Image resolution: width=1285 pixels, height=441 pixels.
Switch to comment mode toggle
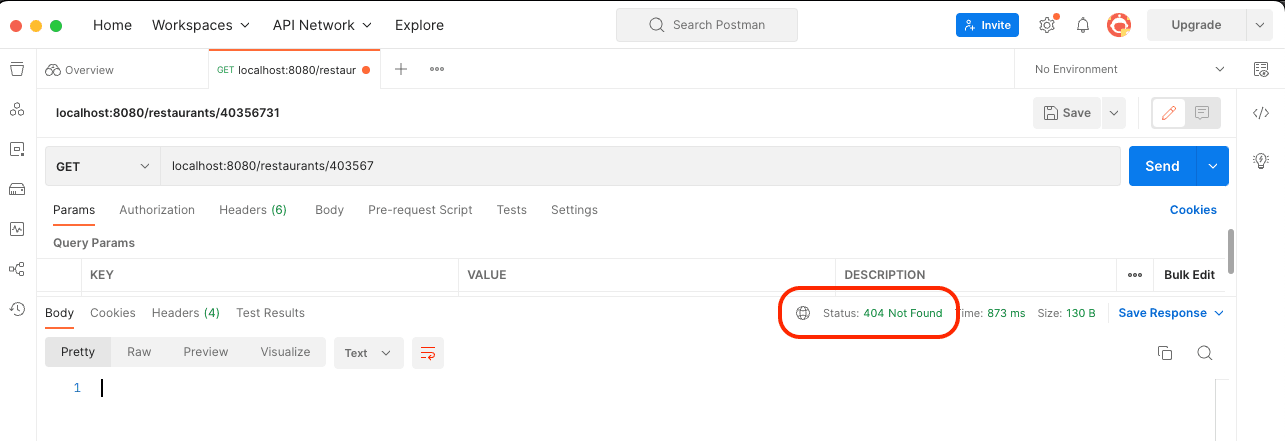click(x=1202, y=113)
